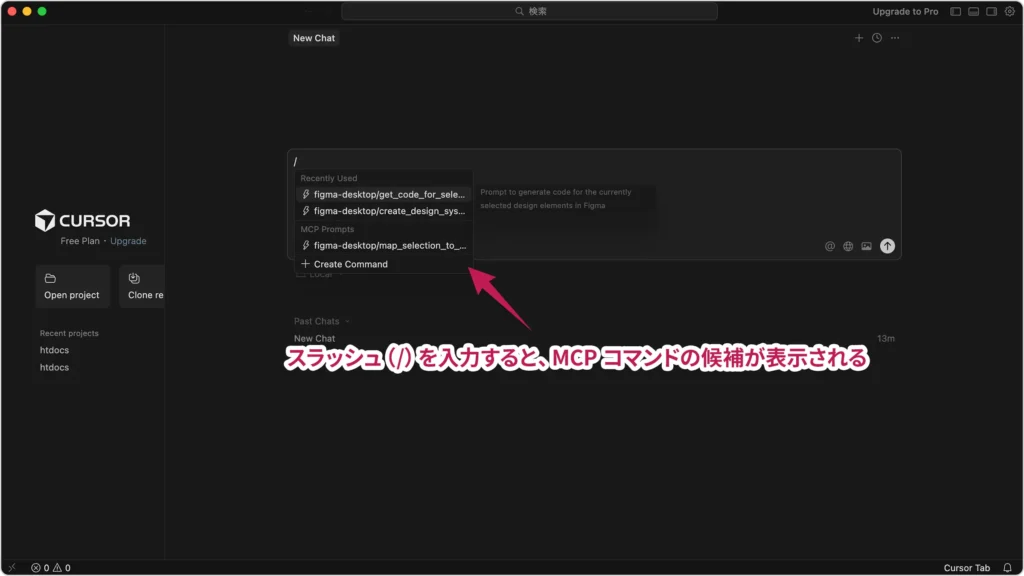This screenshot has height=576, width=1024.
Task: Open the ellipsis options menu at top right
Action: [x=895, y=37]
